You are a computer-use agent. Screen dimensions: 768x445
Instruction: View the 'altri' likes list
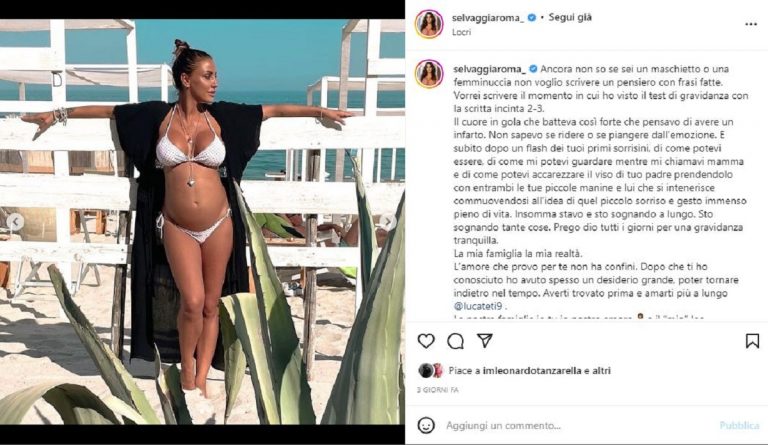click(x=601, y=371)
